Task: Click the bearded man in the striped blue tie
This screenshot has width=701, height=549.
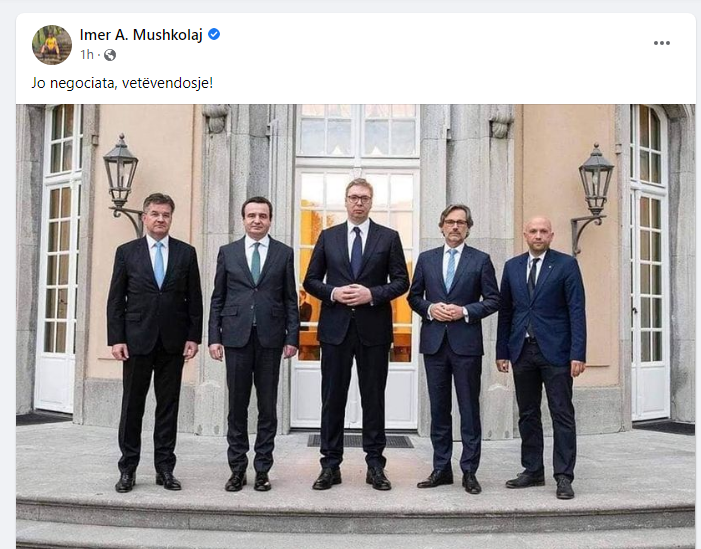Action: [453, 349]
